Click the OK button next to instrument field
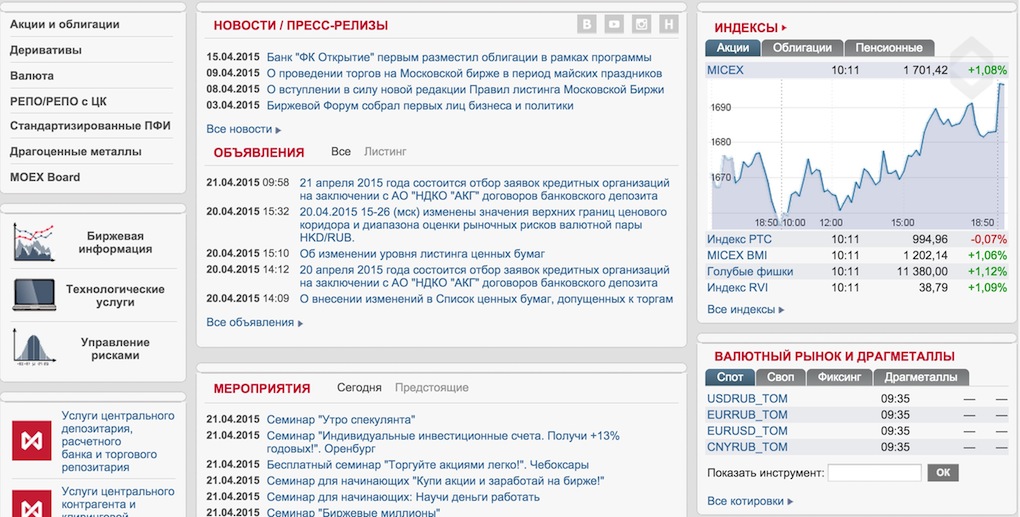This screenshot has width=1020, height=517. (943, 473)
